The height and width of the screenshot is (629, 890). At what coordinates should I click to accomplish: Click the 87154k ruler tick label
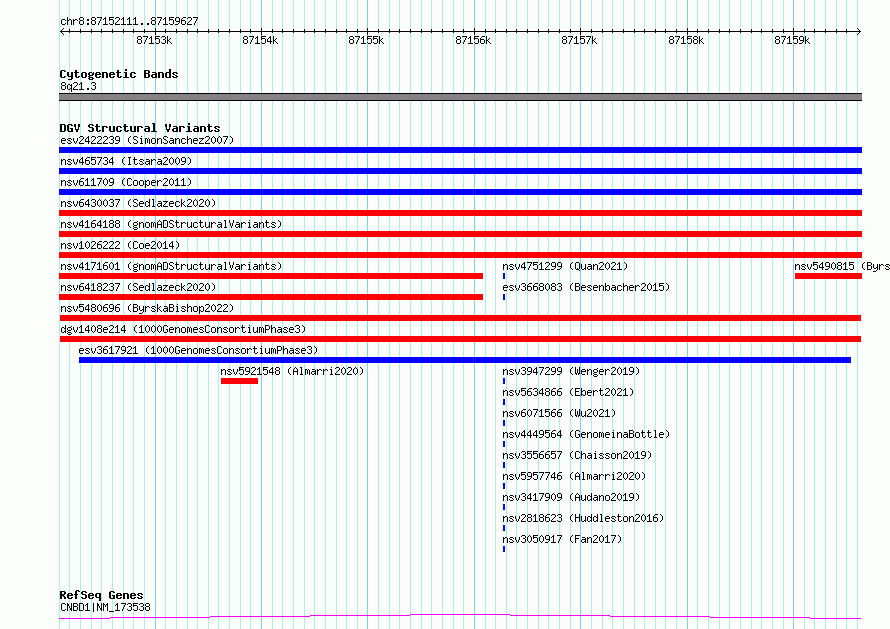point(260,40)
